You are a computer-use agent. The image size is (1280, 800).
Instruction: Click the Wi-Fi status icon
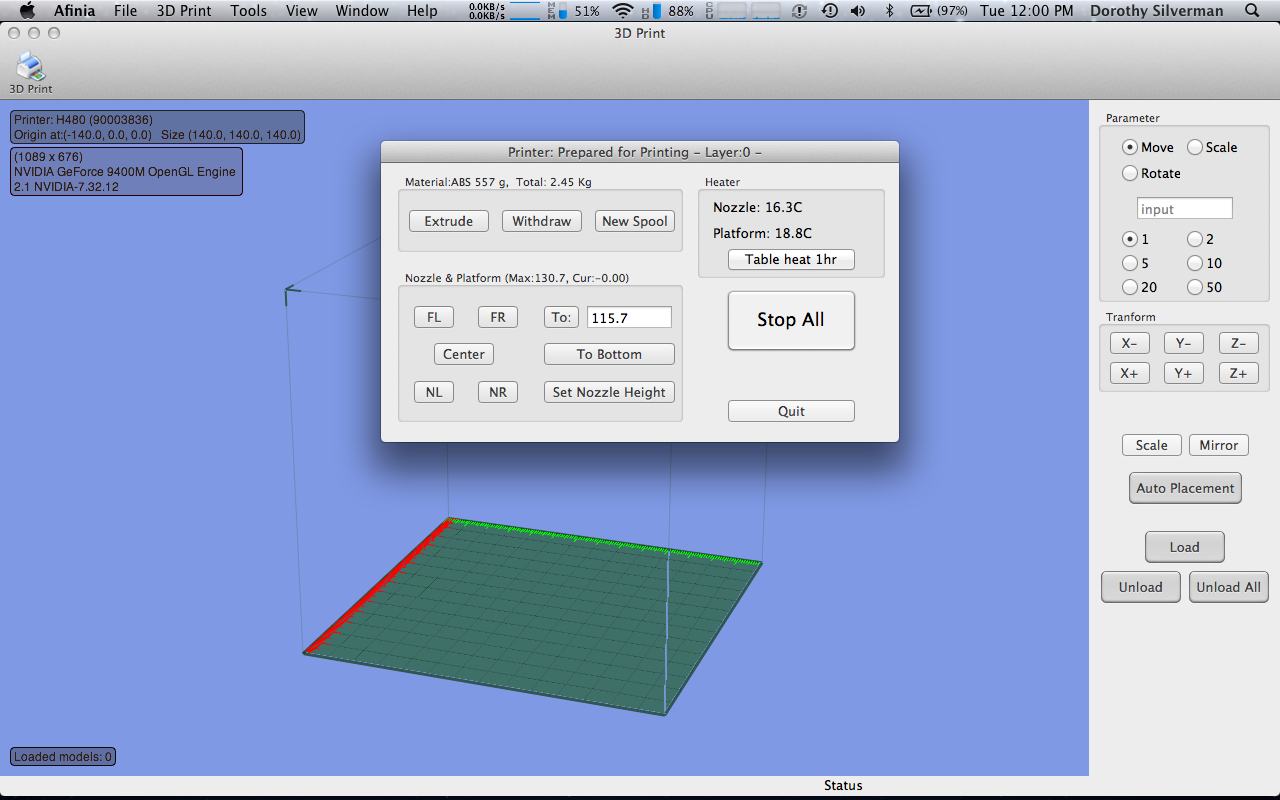click(623, 11)
